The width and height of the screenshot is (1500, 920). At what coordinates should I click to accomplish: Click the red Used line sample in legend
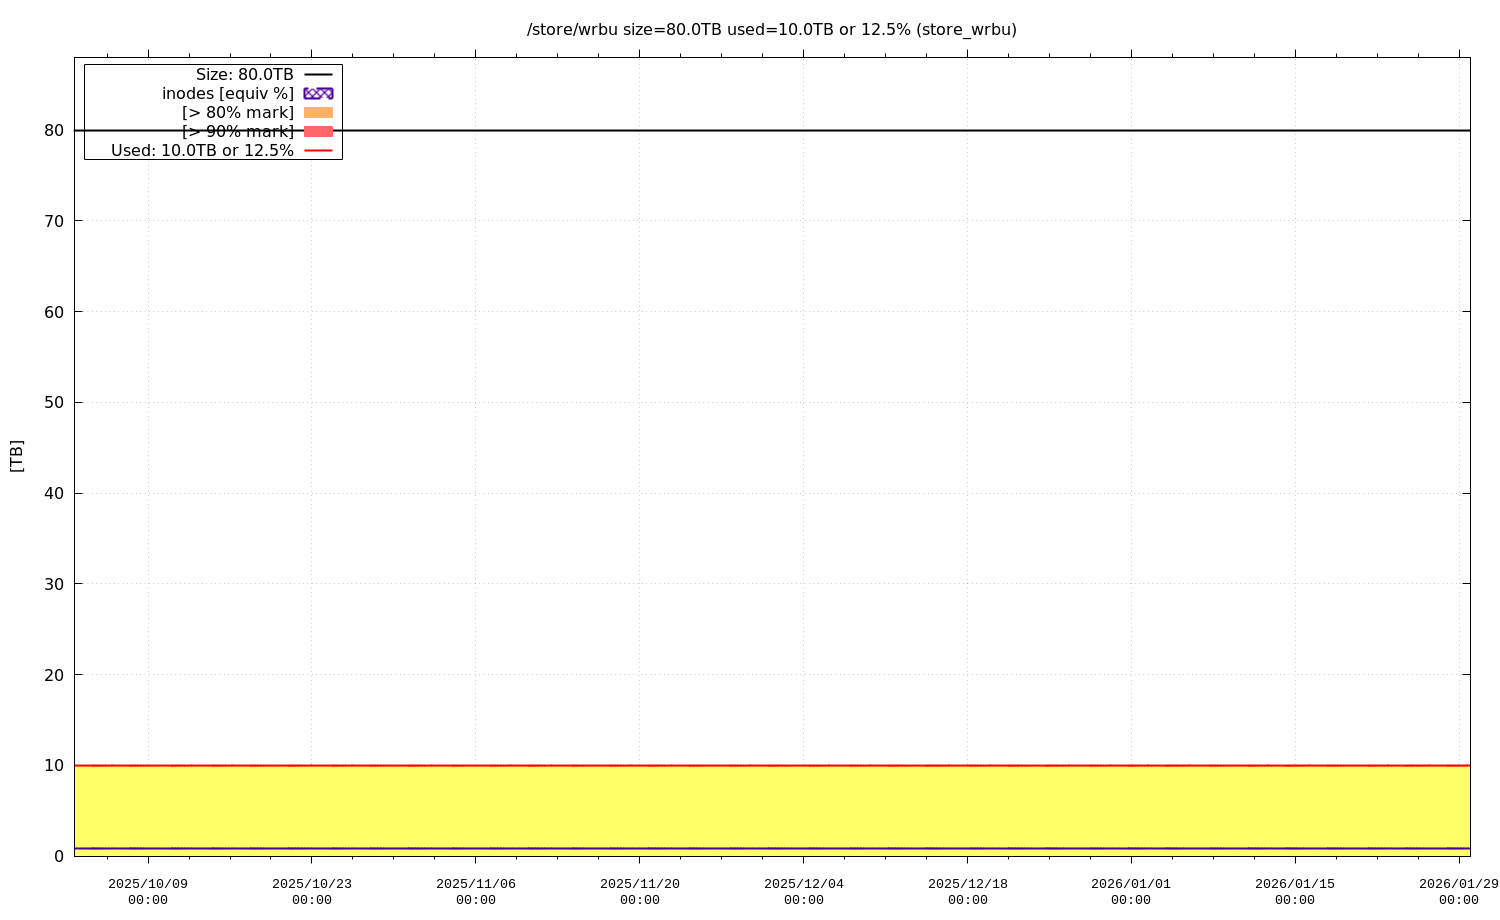tap(318, 151)
